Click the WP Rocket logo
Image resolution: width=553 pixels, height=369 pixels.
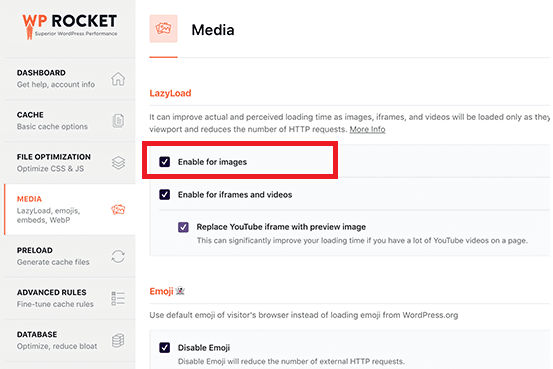tap(69, 26)
